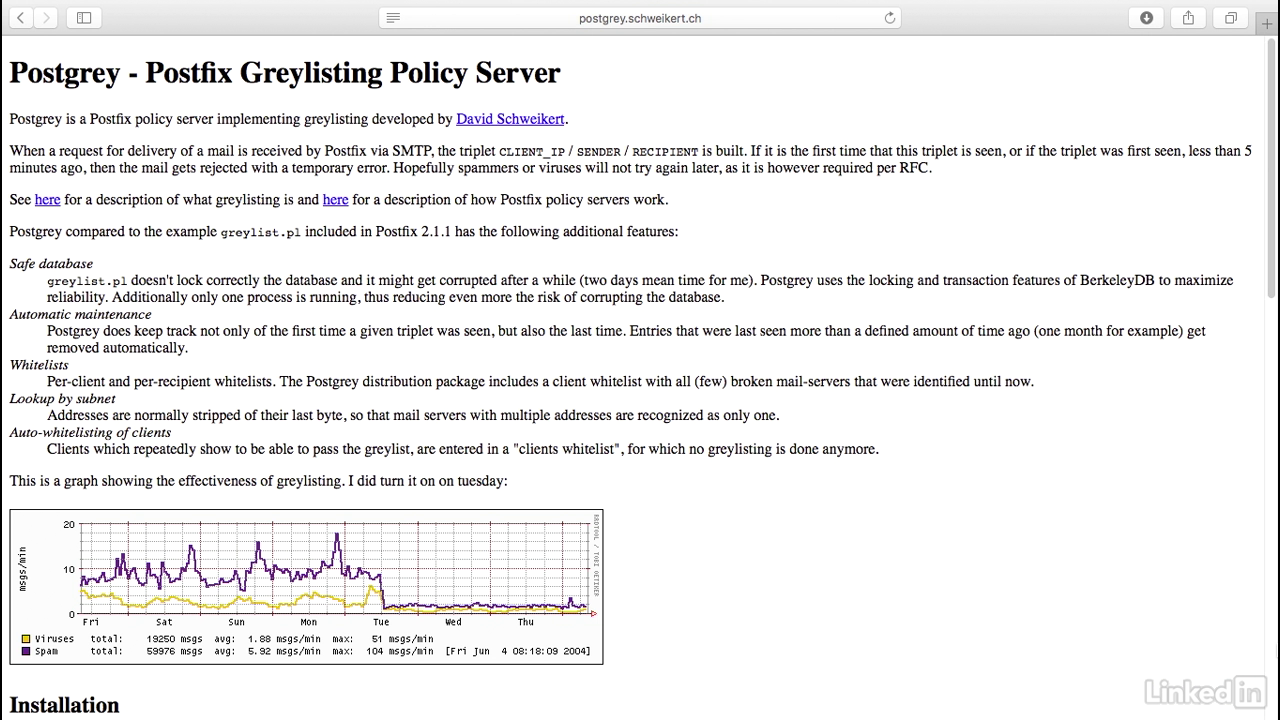Image resolution: width=1280 pixels, height=720 pixels.
Task: Click the Postgrey page title heading
Action: click(284, 73)
